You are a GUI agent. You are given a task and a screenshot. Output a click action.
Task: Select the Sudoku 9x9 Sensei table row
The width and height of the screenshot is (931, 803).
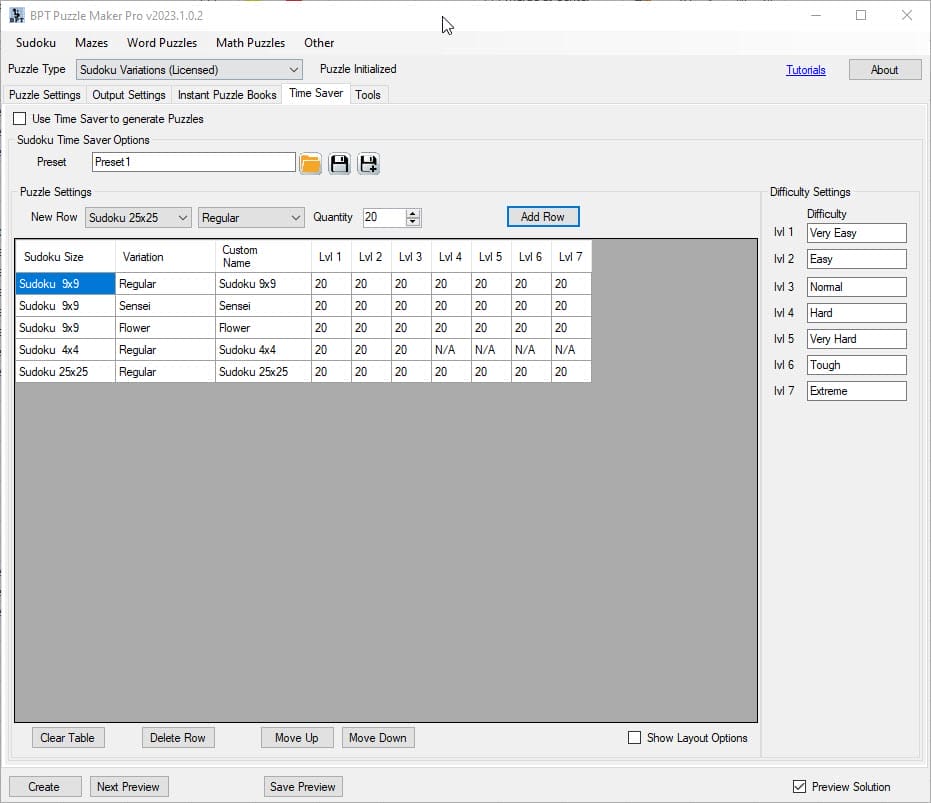click(65, 306)
